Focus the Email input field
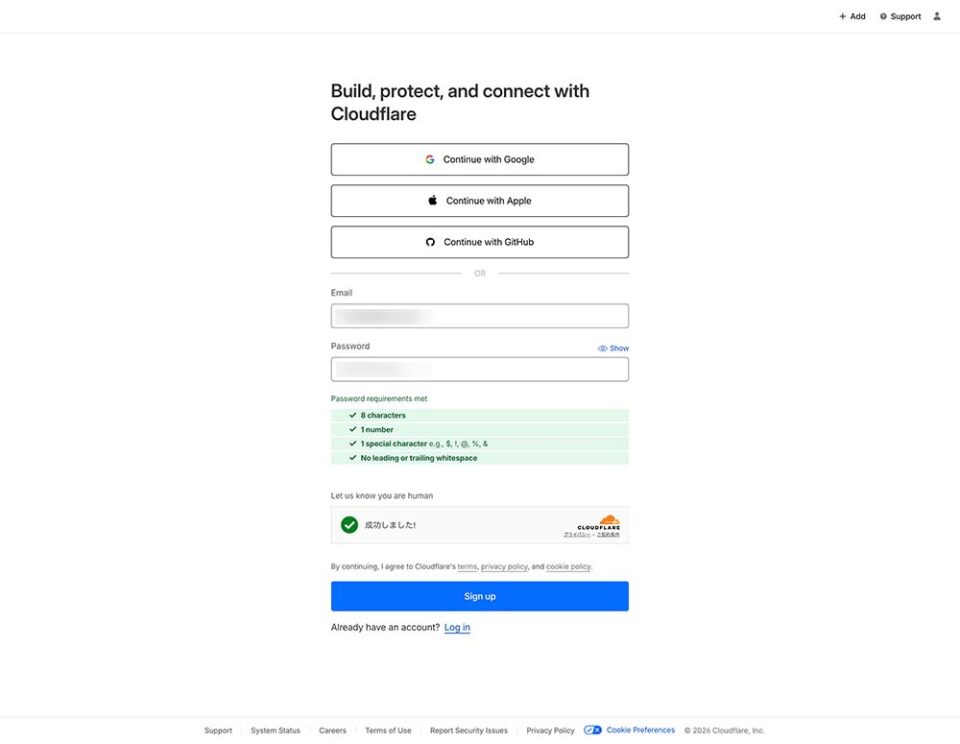The image size is (960, 744). click(x=479, y=316)
